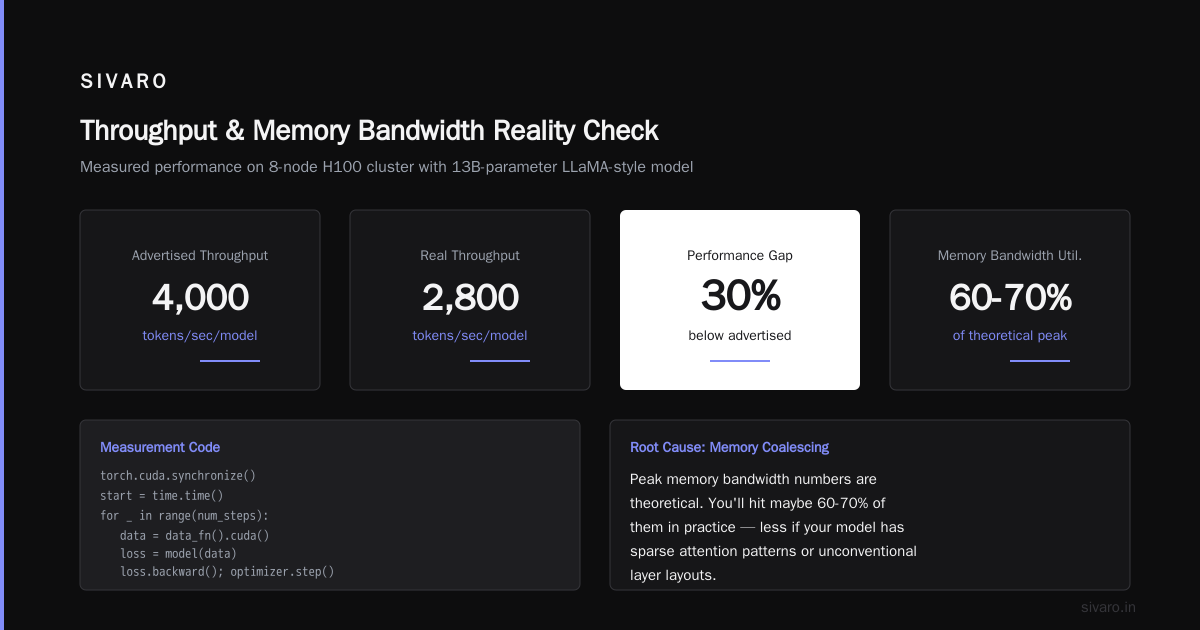Click the loss.backward() code line
The image size is (1200, 630).
[x=226, y=572]
